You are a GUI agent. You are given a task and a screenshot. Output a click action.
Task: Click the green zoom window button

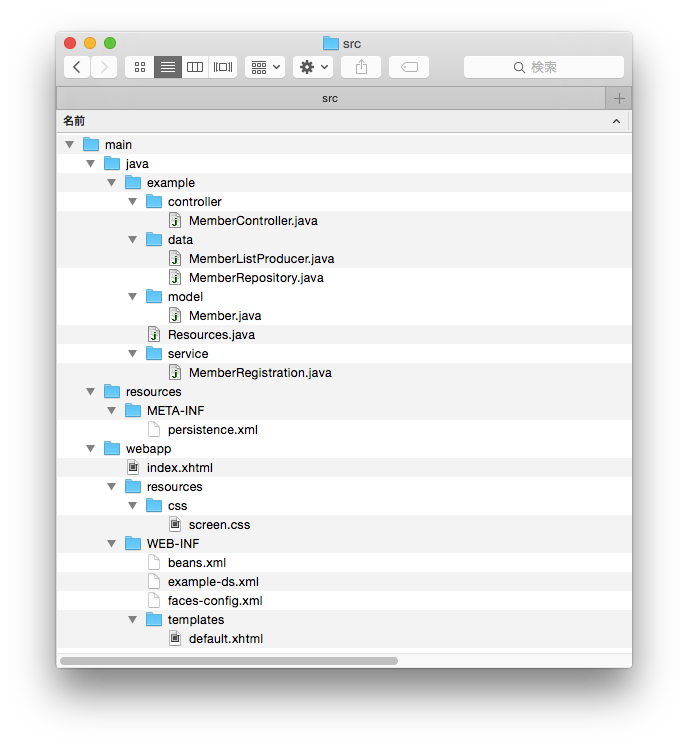(x=110, y=43)
